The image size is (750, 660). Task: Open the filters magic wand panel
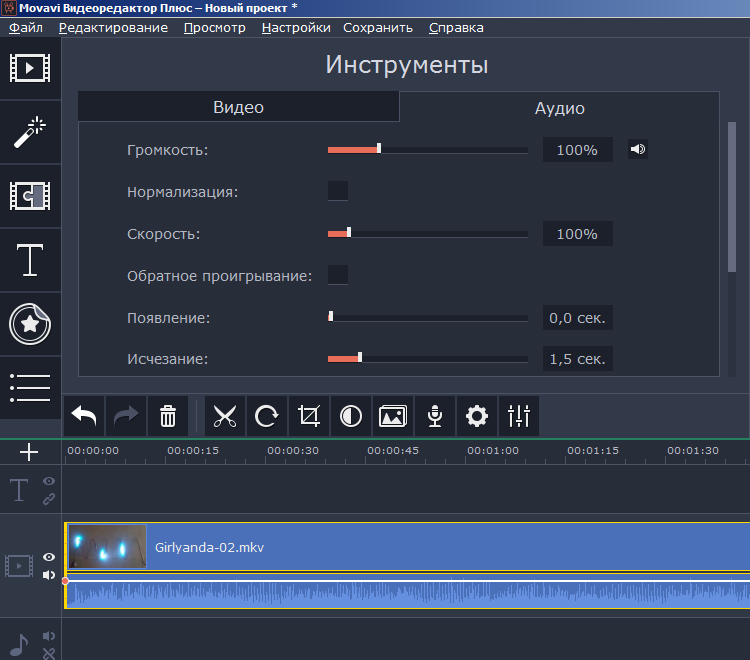pos(29,131)
